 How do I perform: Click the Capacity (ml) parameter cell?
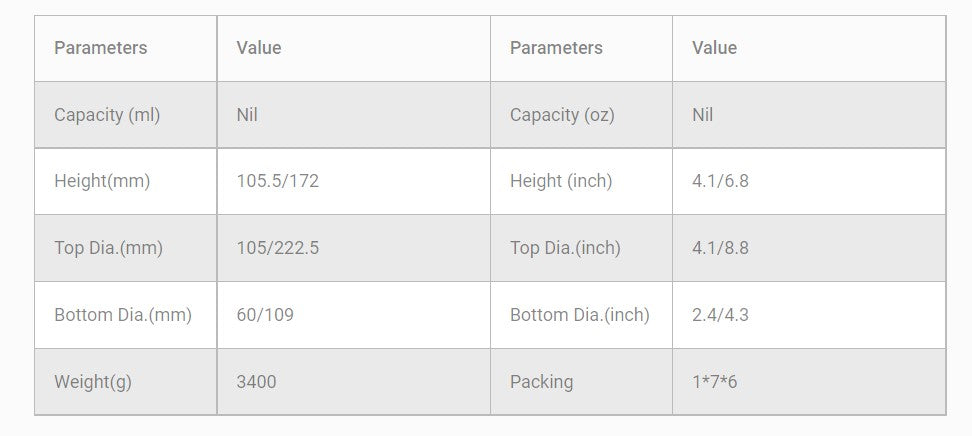[107, 115]
